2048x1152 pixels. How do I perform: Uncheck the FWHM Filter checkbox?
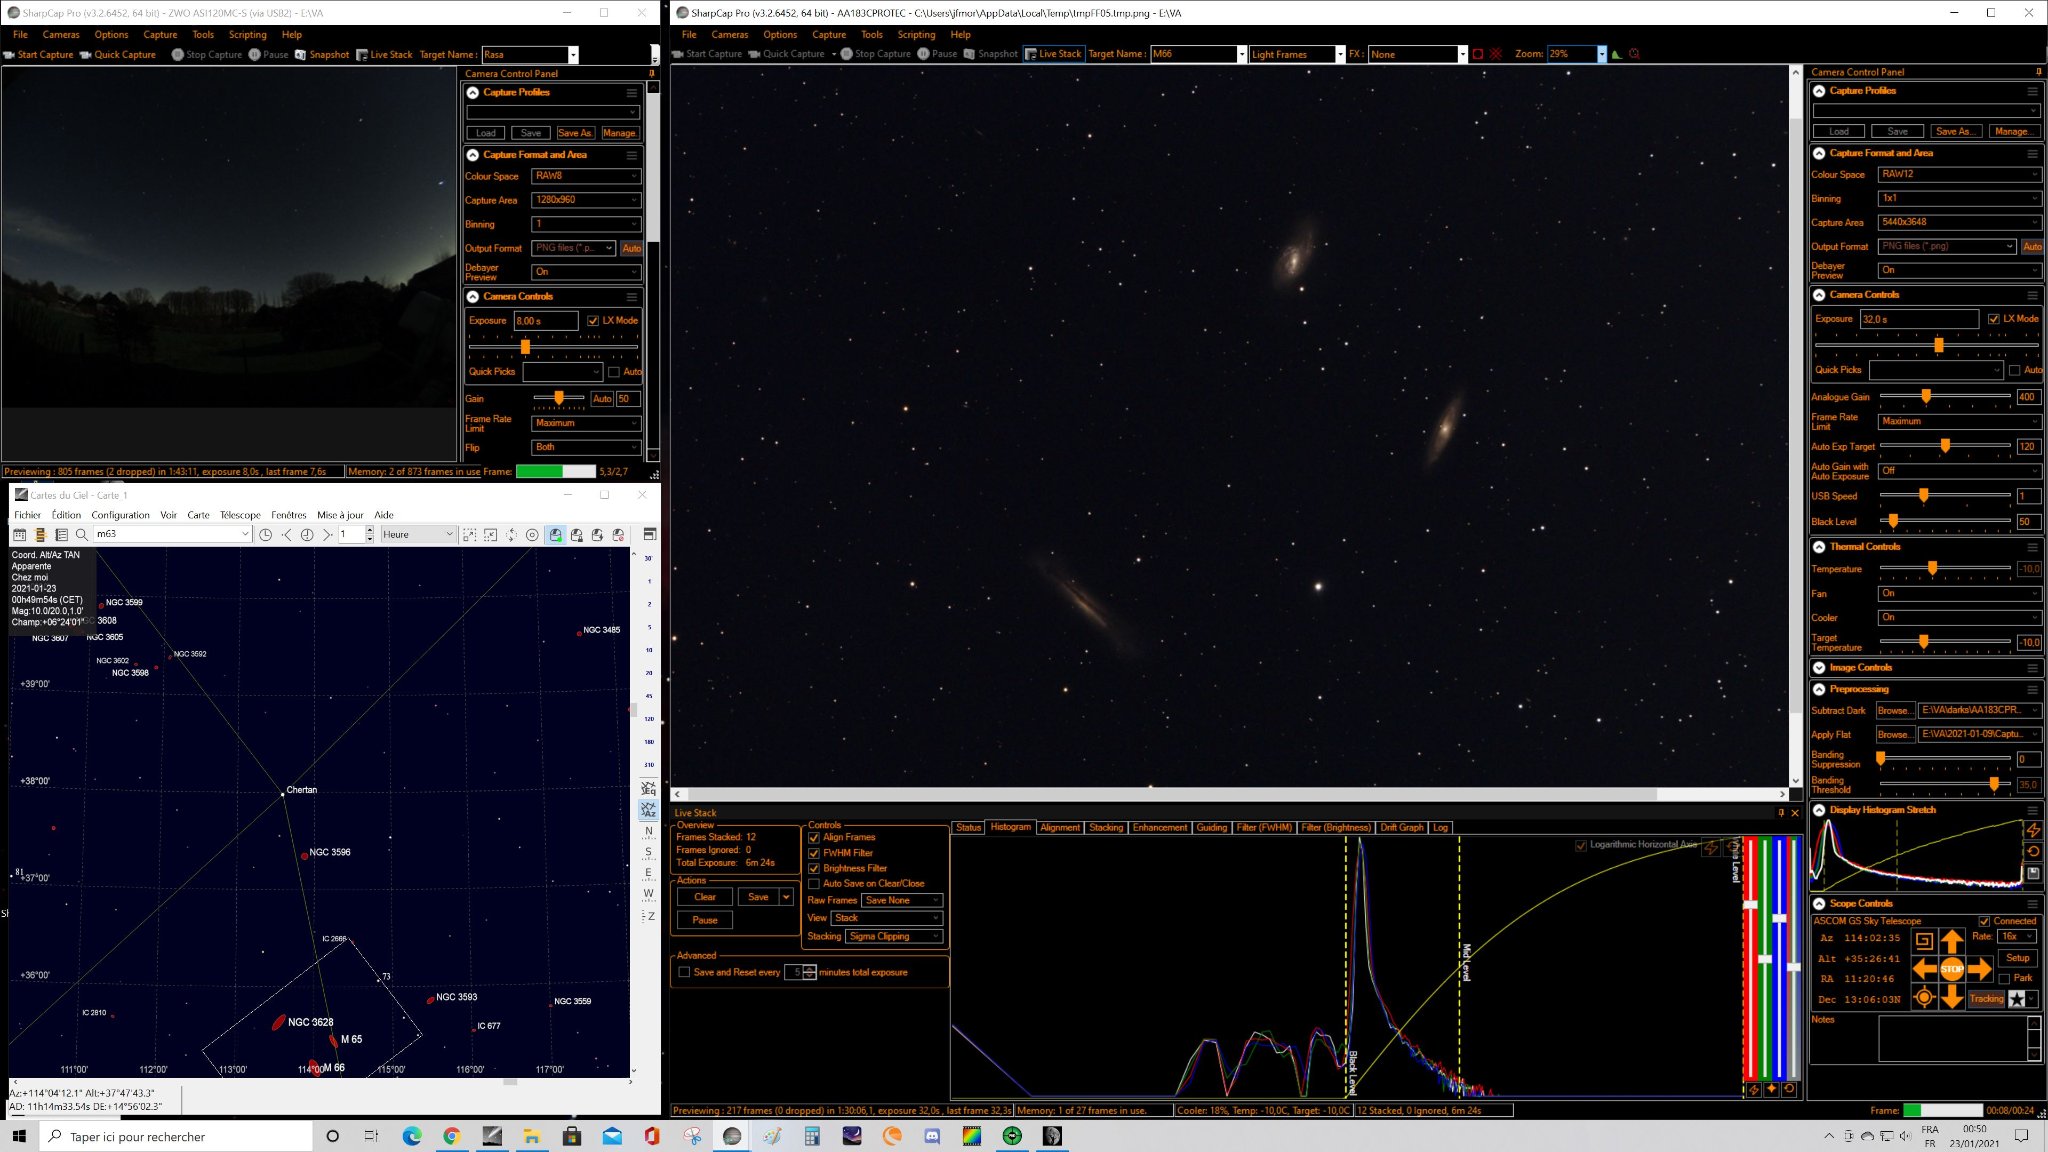click(x=814, y=853)
